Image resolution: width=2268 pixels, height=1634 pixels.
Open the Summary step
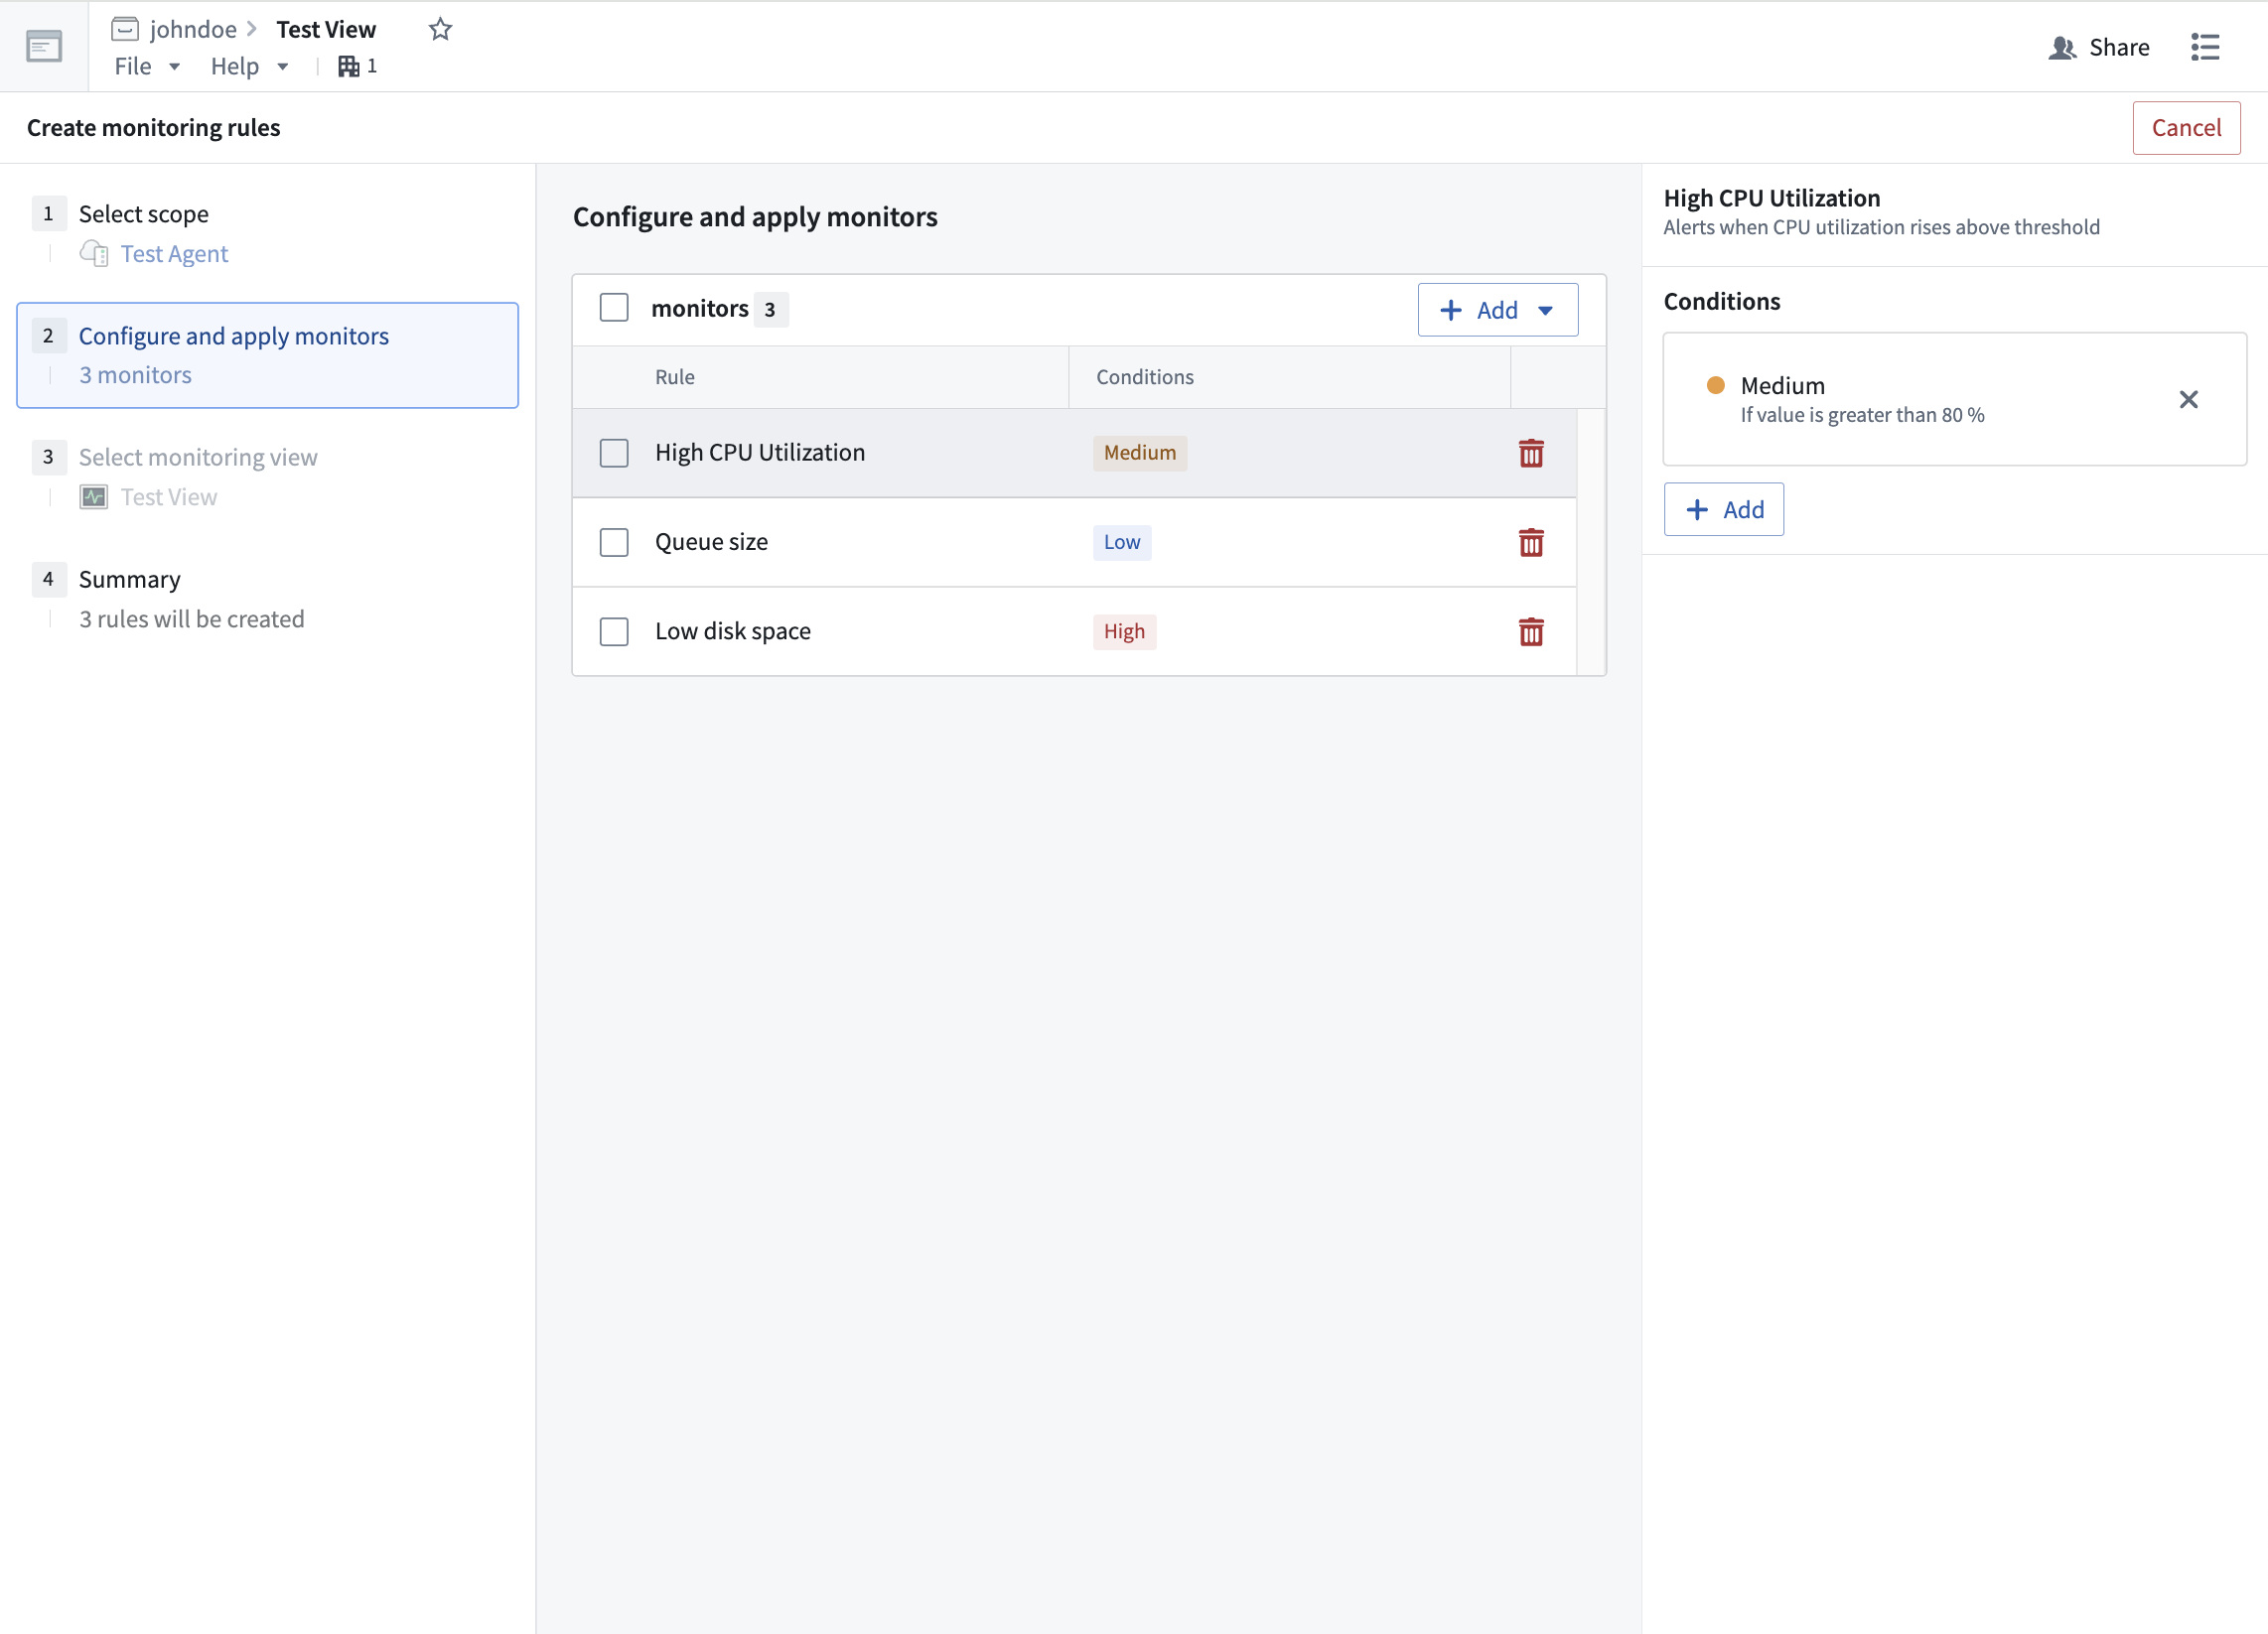click(x=129, y=580)
